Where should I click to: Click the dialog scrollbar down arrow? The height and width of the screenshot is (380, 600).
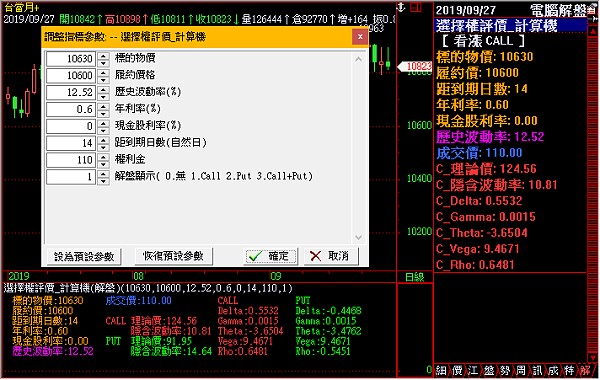click(359, 237)
